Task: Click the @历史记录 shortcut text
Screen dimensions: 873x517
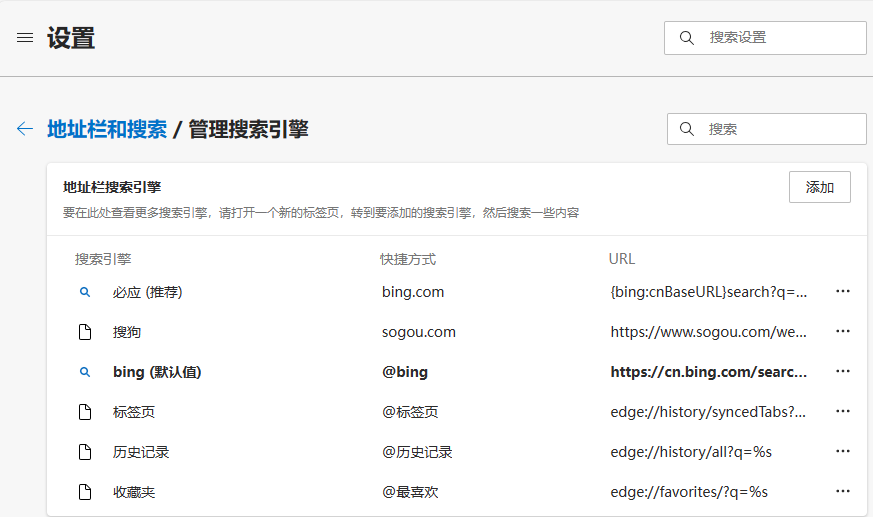Action: click(417, 452)
